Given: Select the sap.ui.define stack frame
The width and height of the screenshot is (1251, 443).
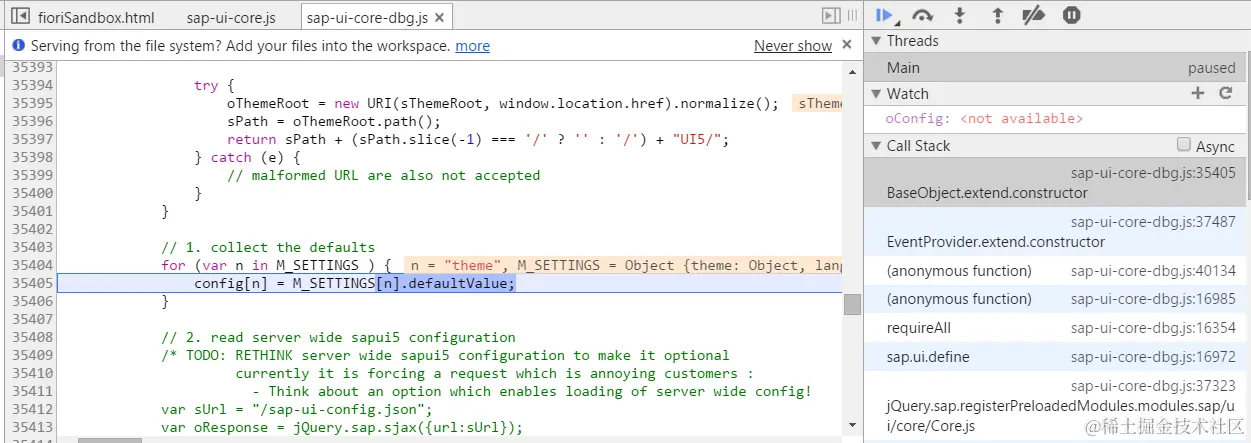Looking at the screenshot, I should tap(1057, 356).
